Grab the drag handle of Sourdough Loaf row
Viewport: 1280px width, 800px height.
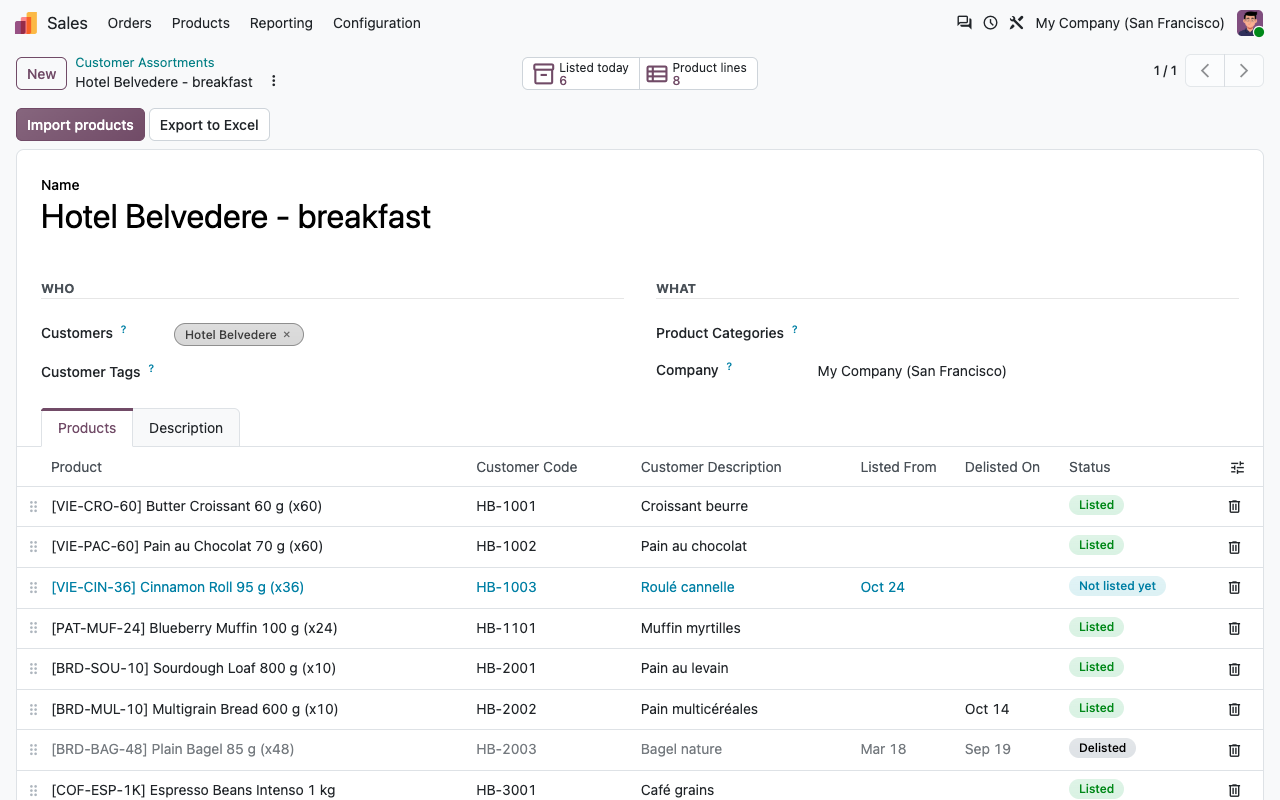click(33, 669)
